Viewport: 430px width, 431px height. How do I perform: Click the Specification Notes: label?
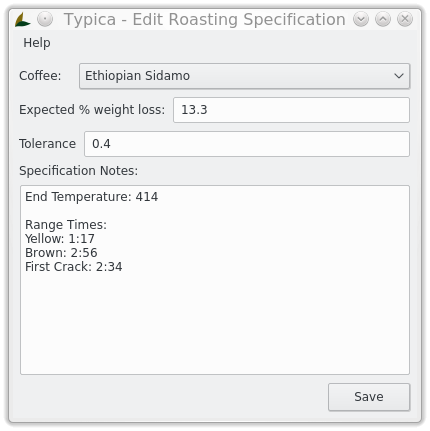(79, 171)
